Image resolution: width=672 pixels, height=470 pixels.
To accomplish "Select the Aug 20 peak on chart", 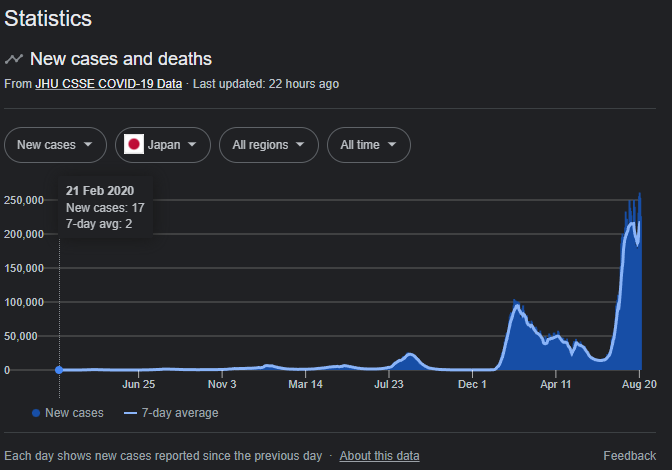I will click(640, 194).
